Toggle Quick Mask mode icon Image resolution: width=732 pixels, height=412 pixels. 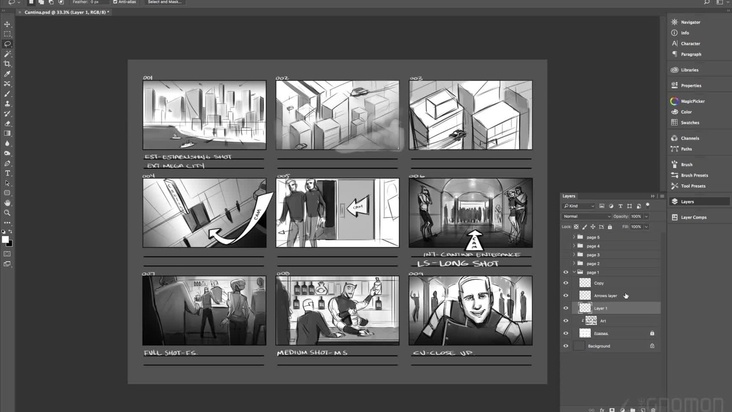pyautogui.click(x=7, y=254)
